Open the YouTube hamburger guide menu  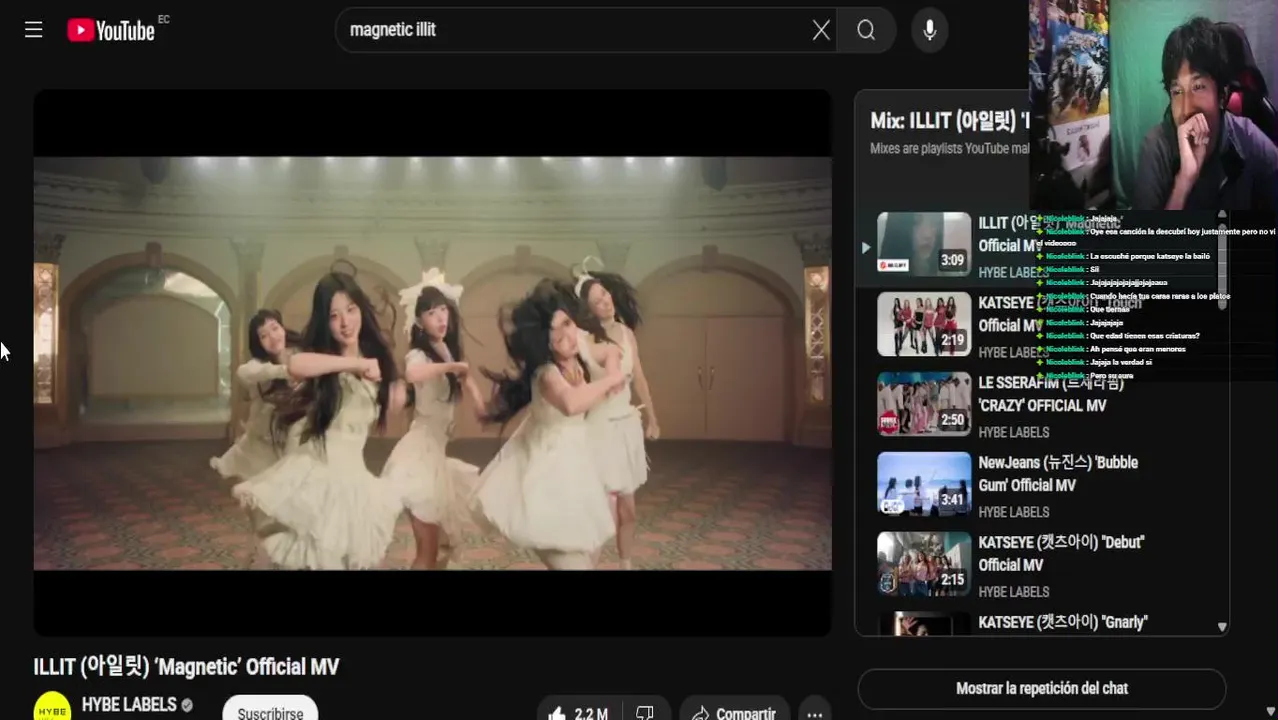tap(33, 30)
